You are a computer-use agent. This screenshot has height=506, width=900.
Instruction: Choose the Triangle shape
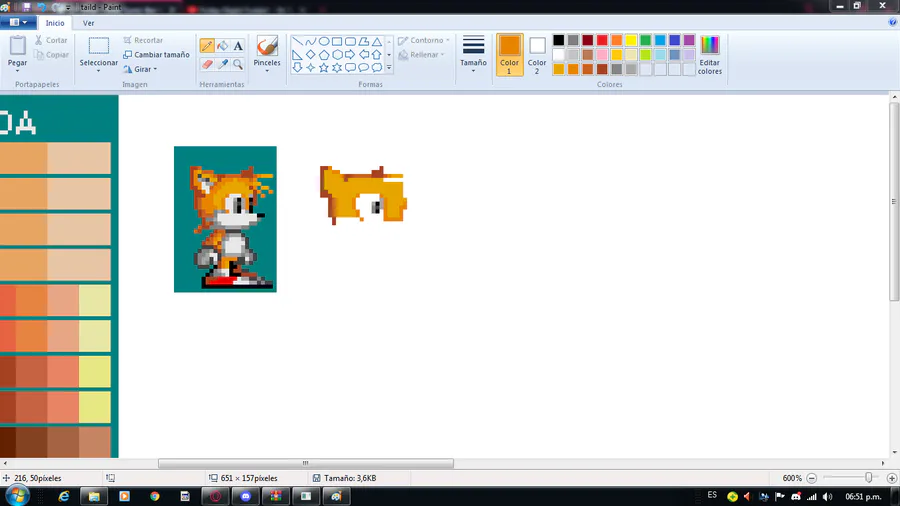(x=377, y=42)
